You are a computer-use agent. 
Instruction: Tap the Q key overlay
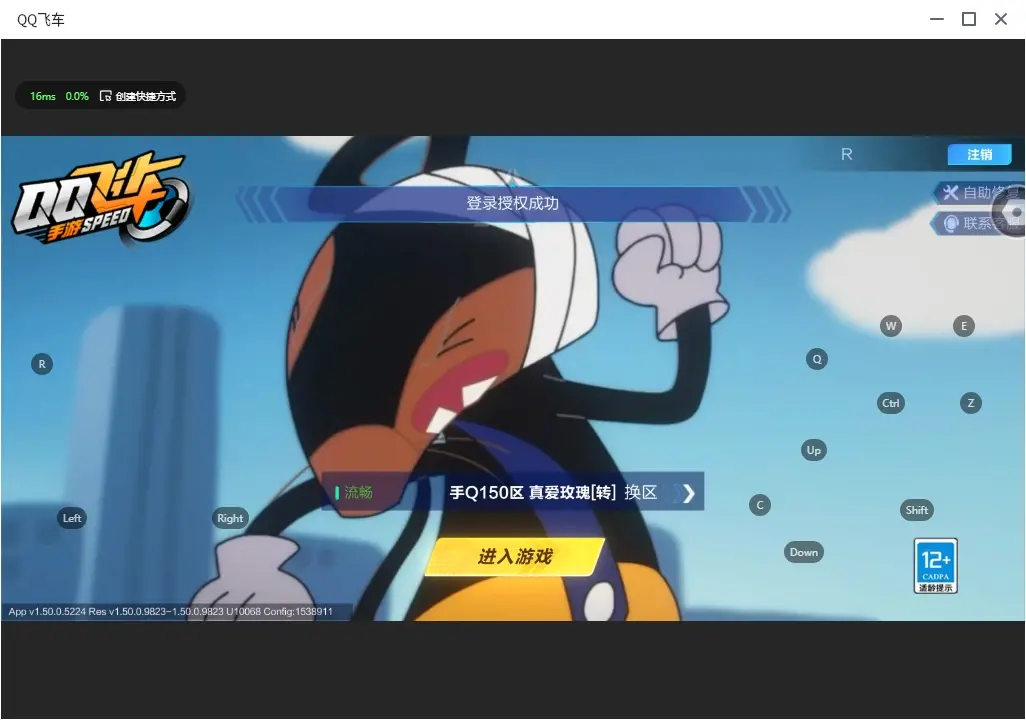click(x=817, y=359)
